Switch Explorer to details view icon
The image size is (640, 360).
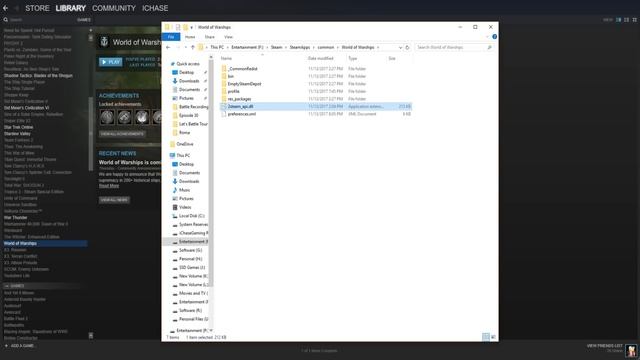(486, 337)
